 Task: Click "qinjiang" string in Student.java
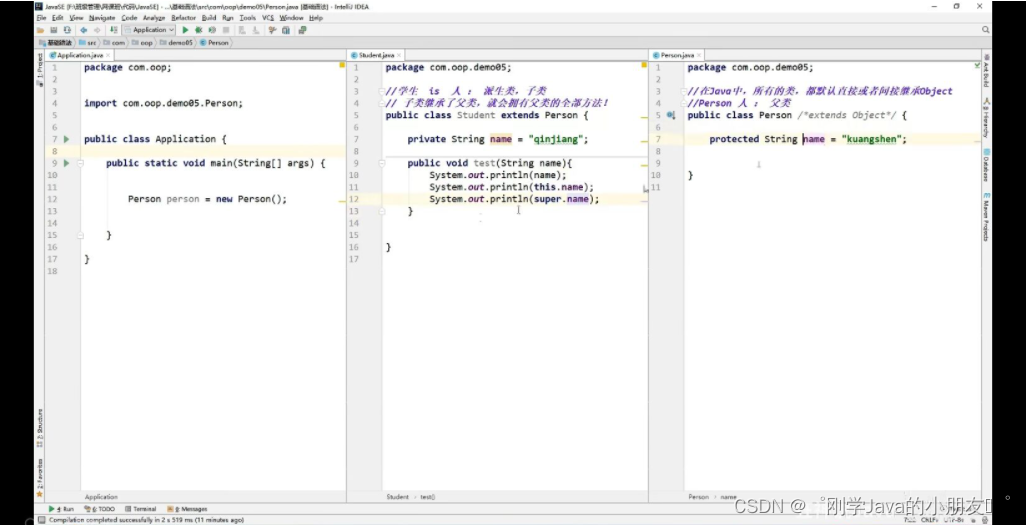tap(556, 139)
